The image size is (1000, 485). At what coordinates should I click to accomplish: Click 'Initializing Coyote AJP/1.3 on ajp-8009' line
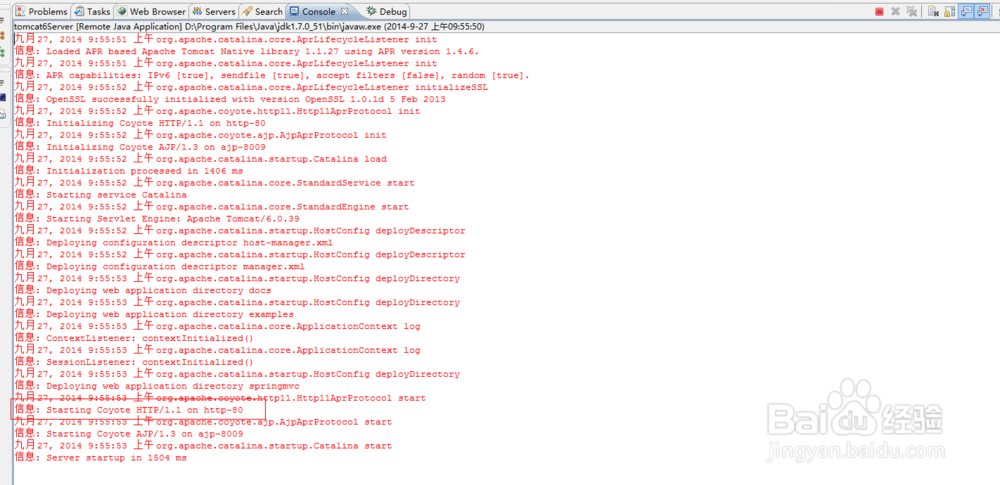pos(140,147)
